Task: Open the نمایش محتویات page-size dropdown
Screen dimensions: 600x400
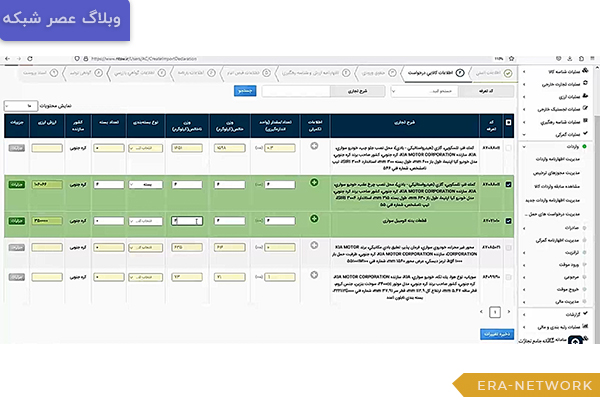Action: pos(16,105)
